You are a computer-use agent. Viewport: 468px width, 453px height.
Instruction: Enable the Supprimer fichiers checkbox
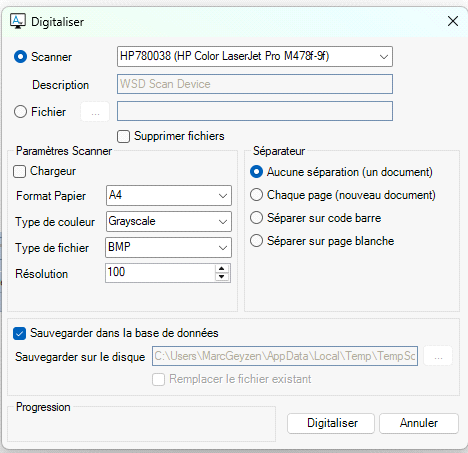(123, 136)
